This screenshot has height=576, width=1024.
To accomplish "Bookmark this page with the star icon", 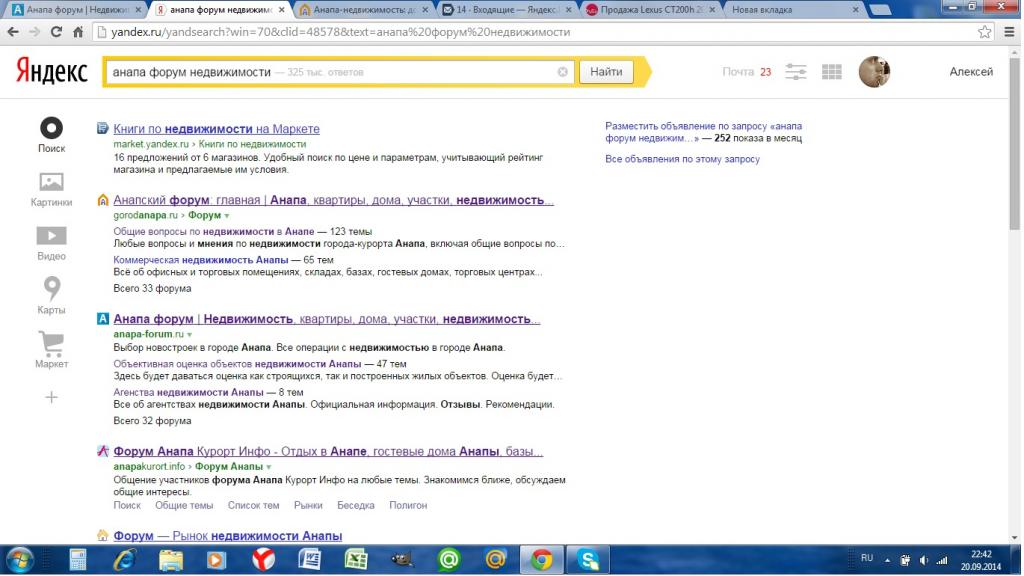I will tap(984, 32).
